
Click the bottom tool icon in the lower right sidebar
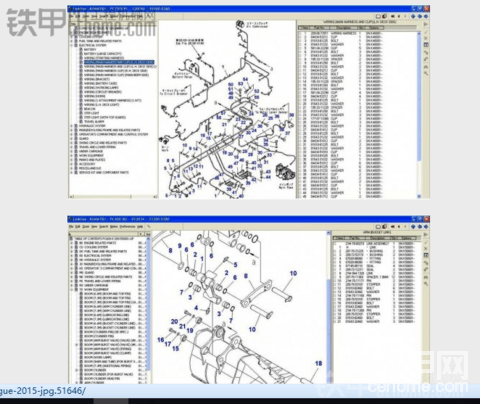[x=426, y=284]
